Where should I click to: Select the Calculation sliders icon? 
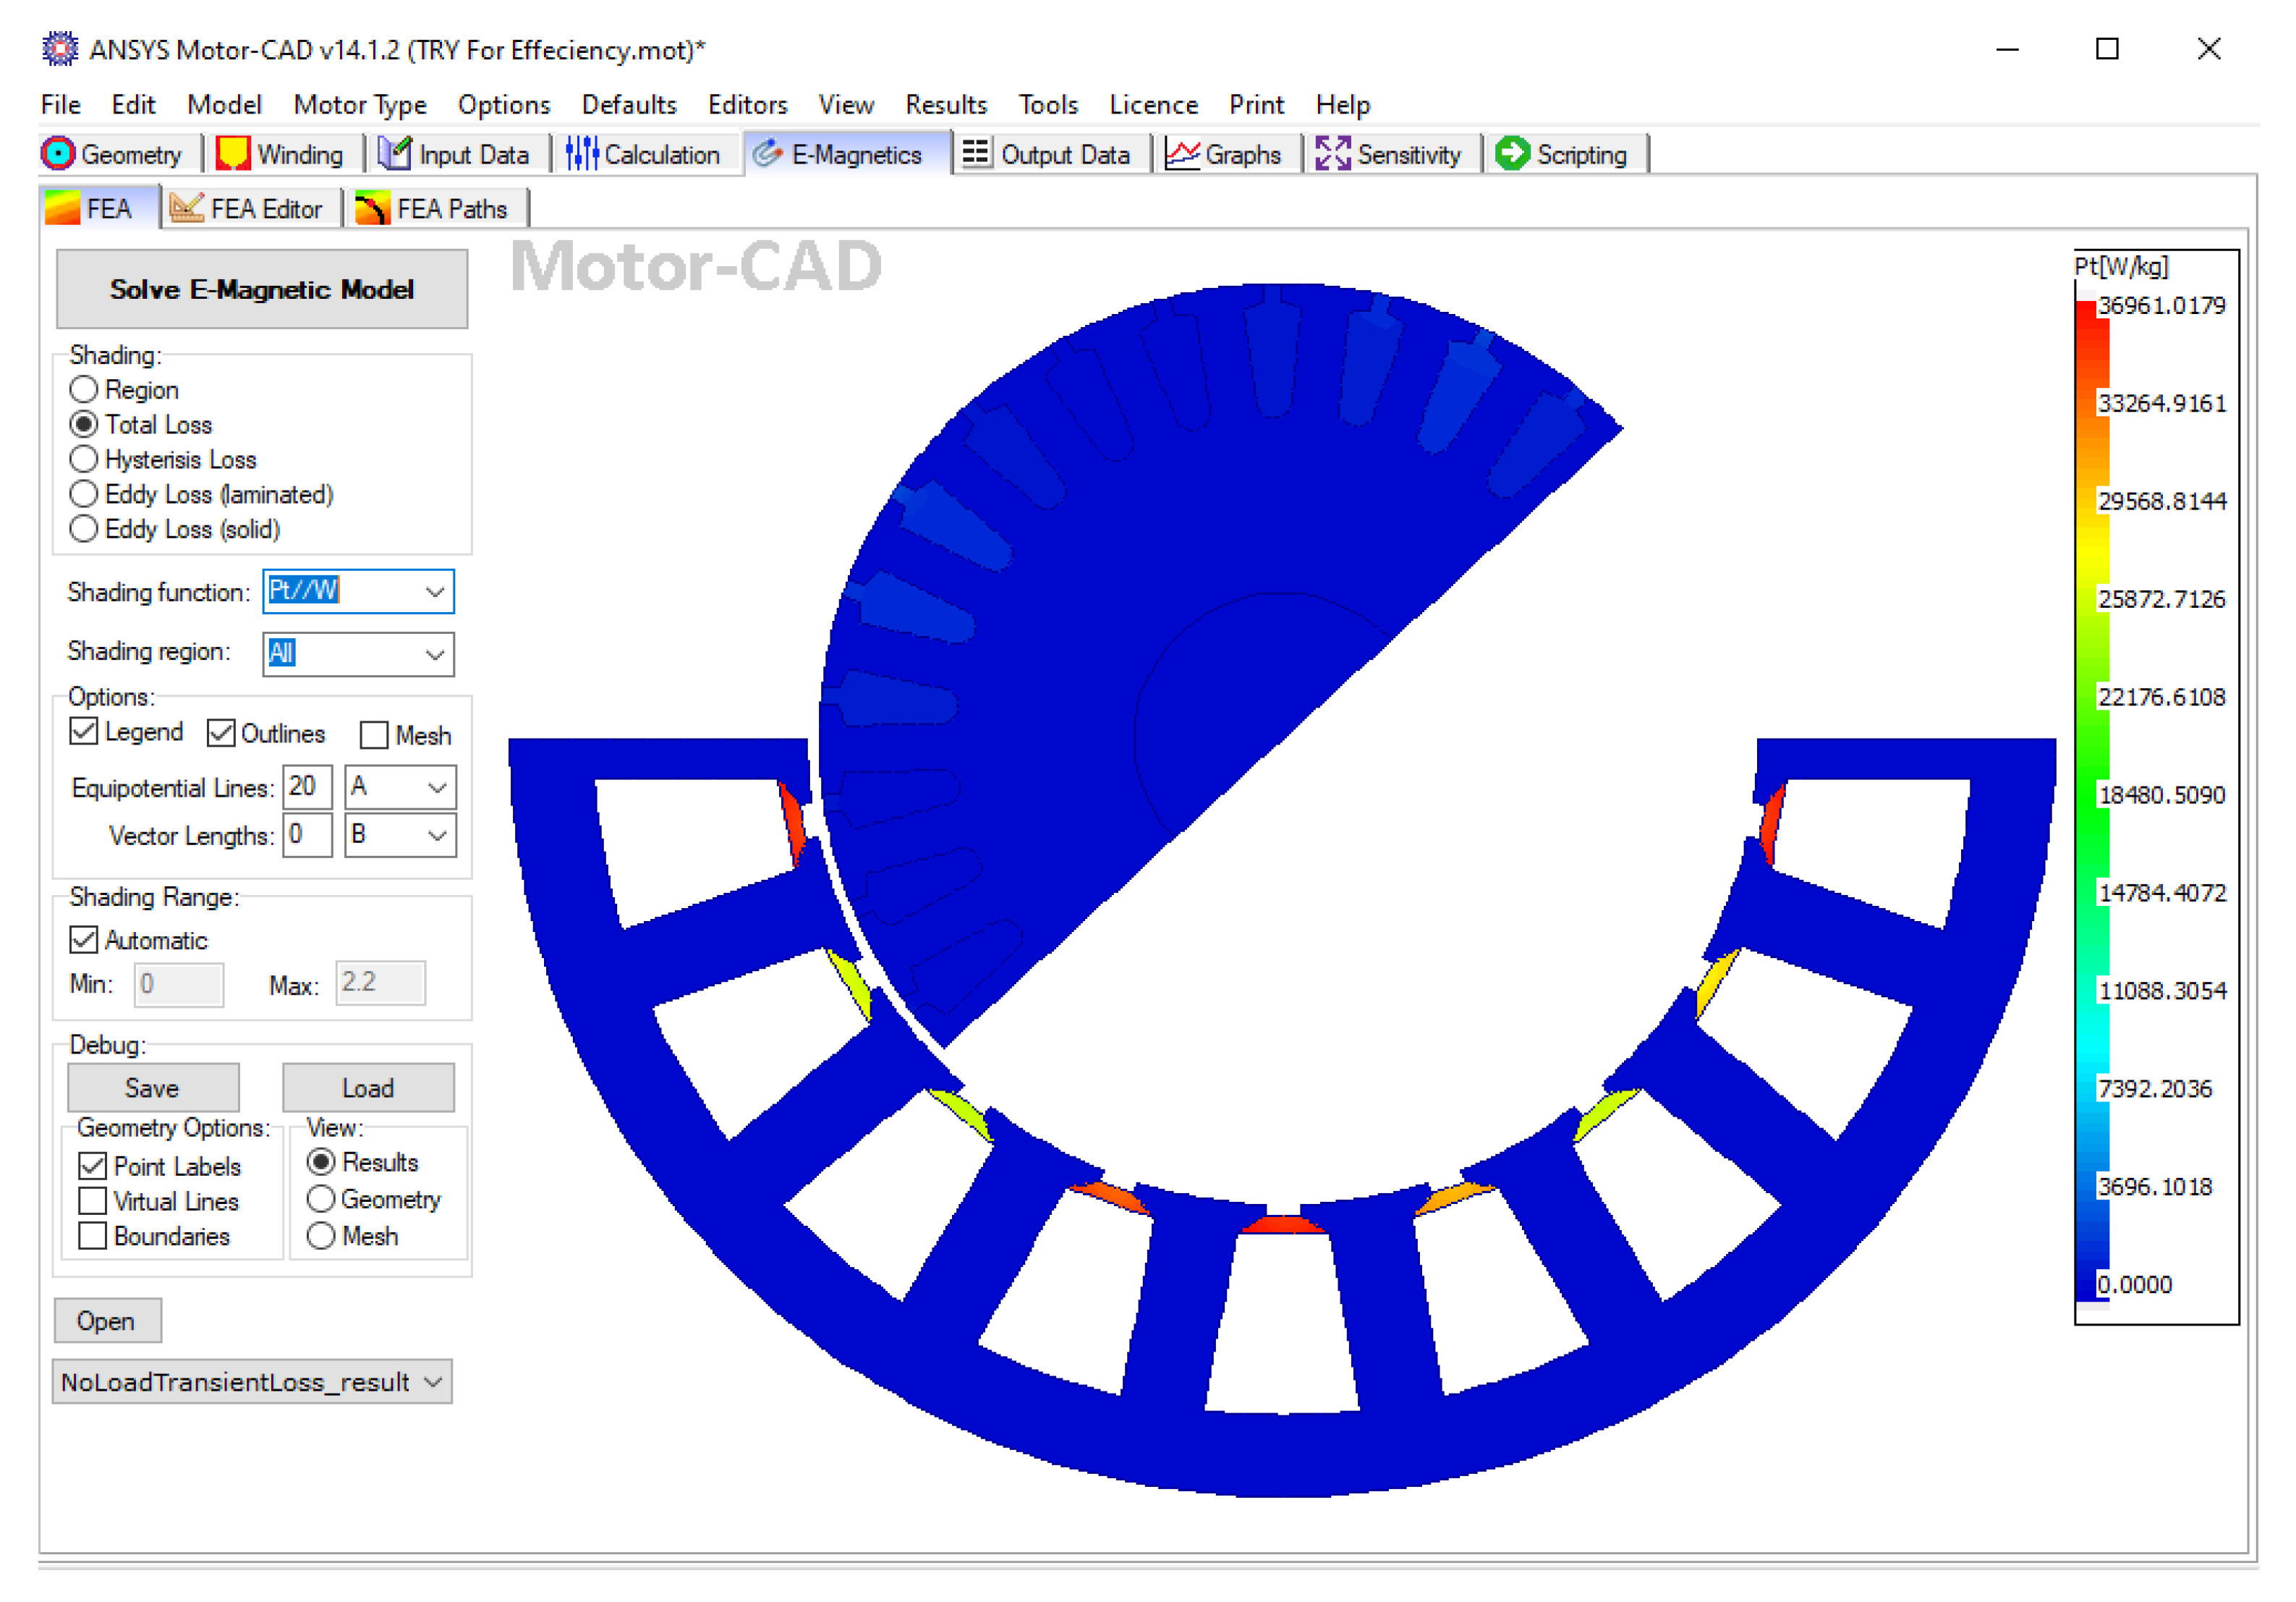point(581,154)
